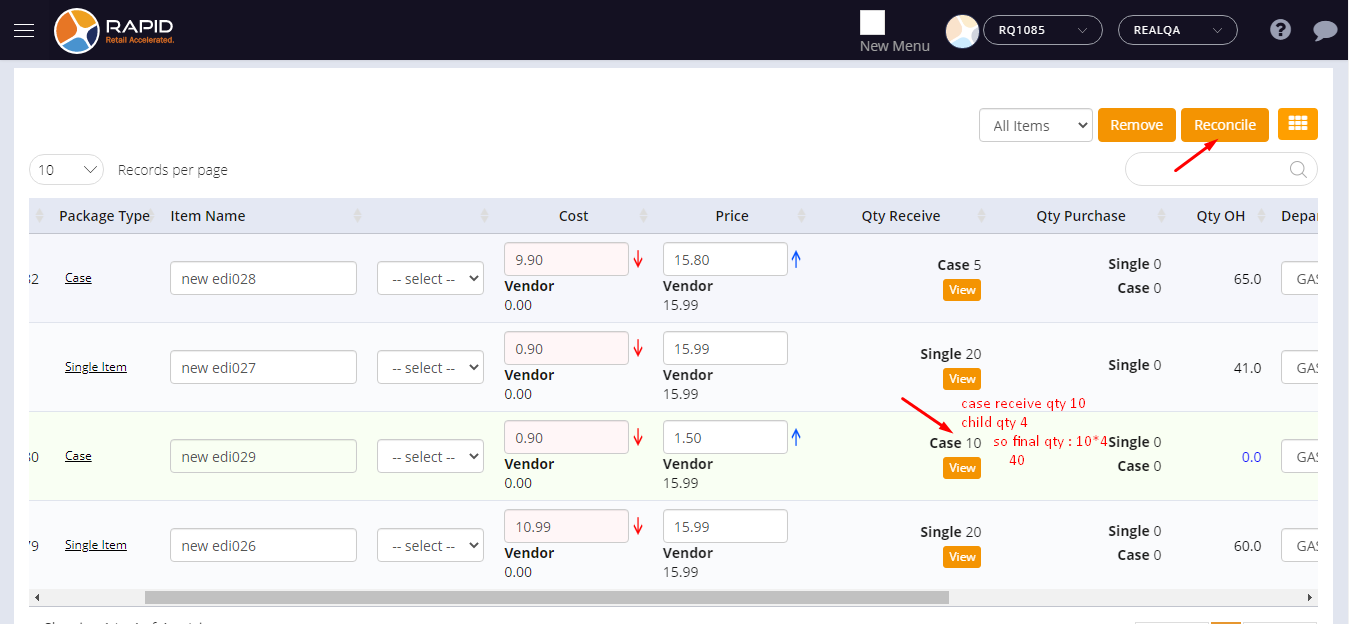Open the Single Item link for new edi027

[96, 367]
